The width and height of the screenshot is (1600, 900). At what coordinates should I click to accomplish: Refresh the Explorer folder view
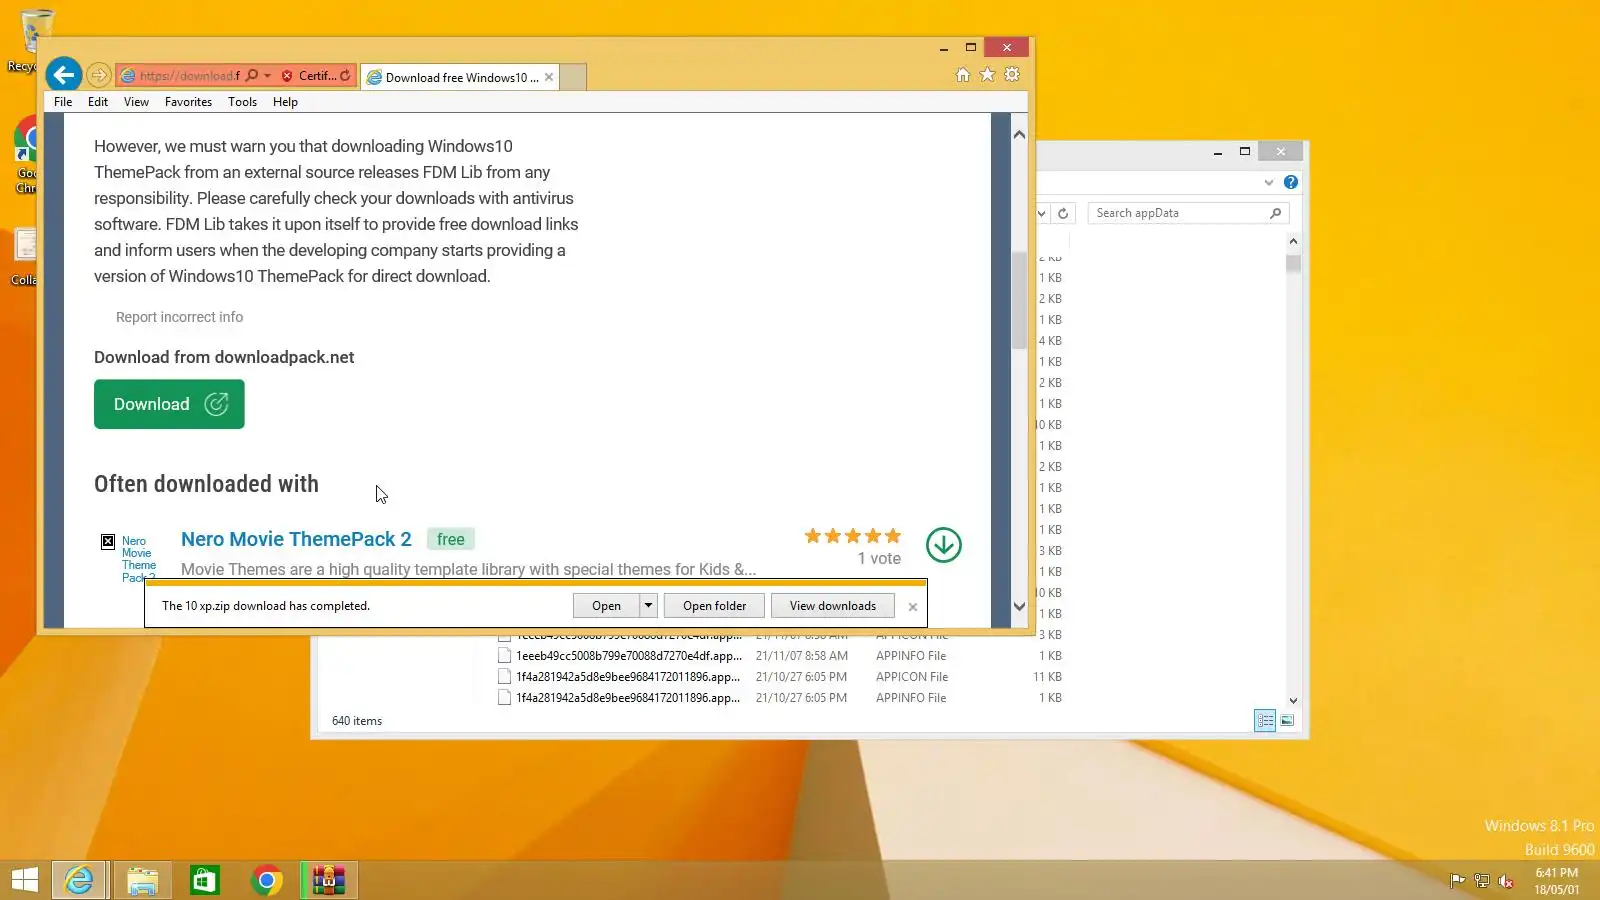tap(1063, 213)
